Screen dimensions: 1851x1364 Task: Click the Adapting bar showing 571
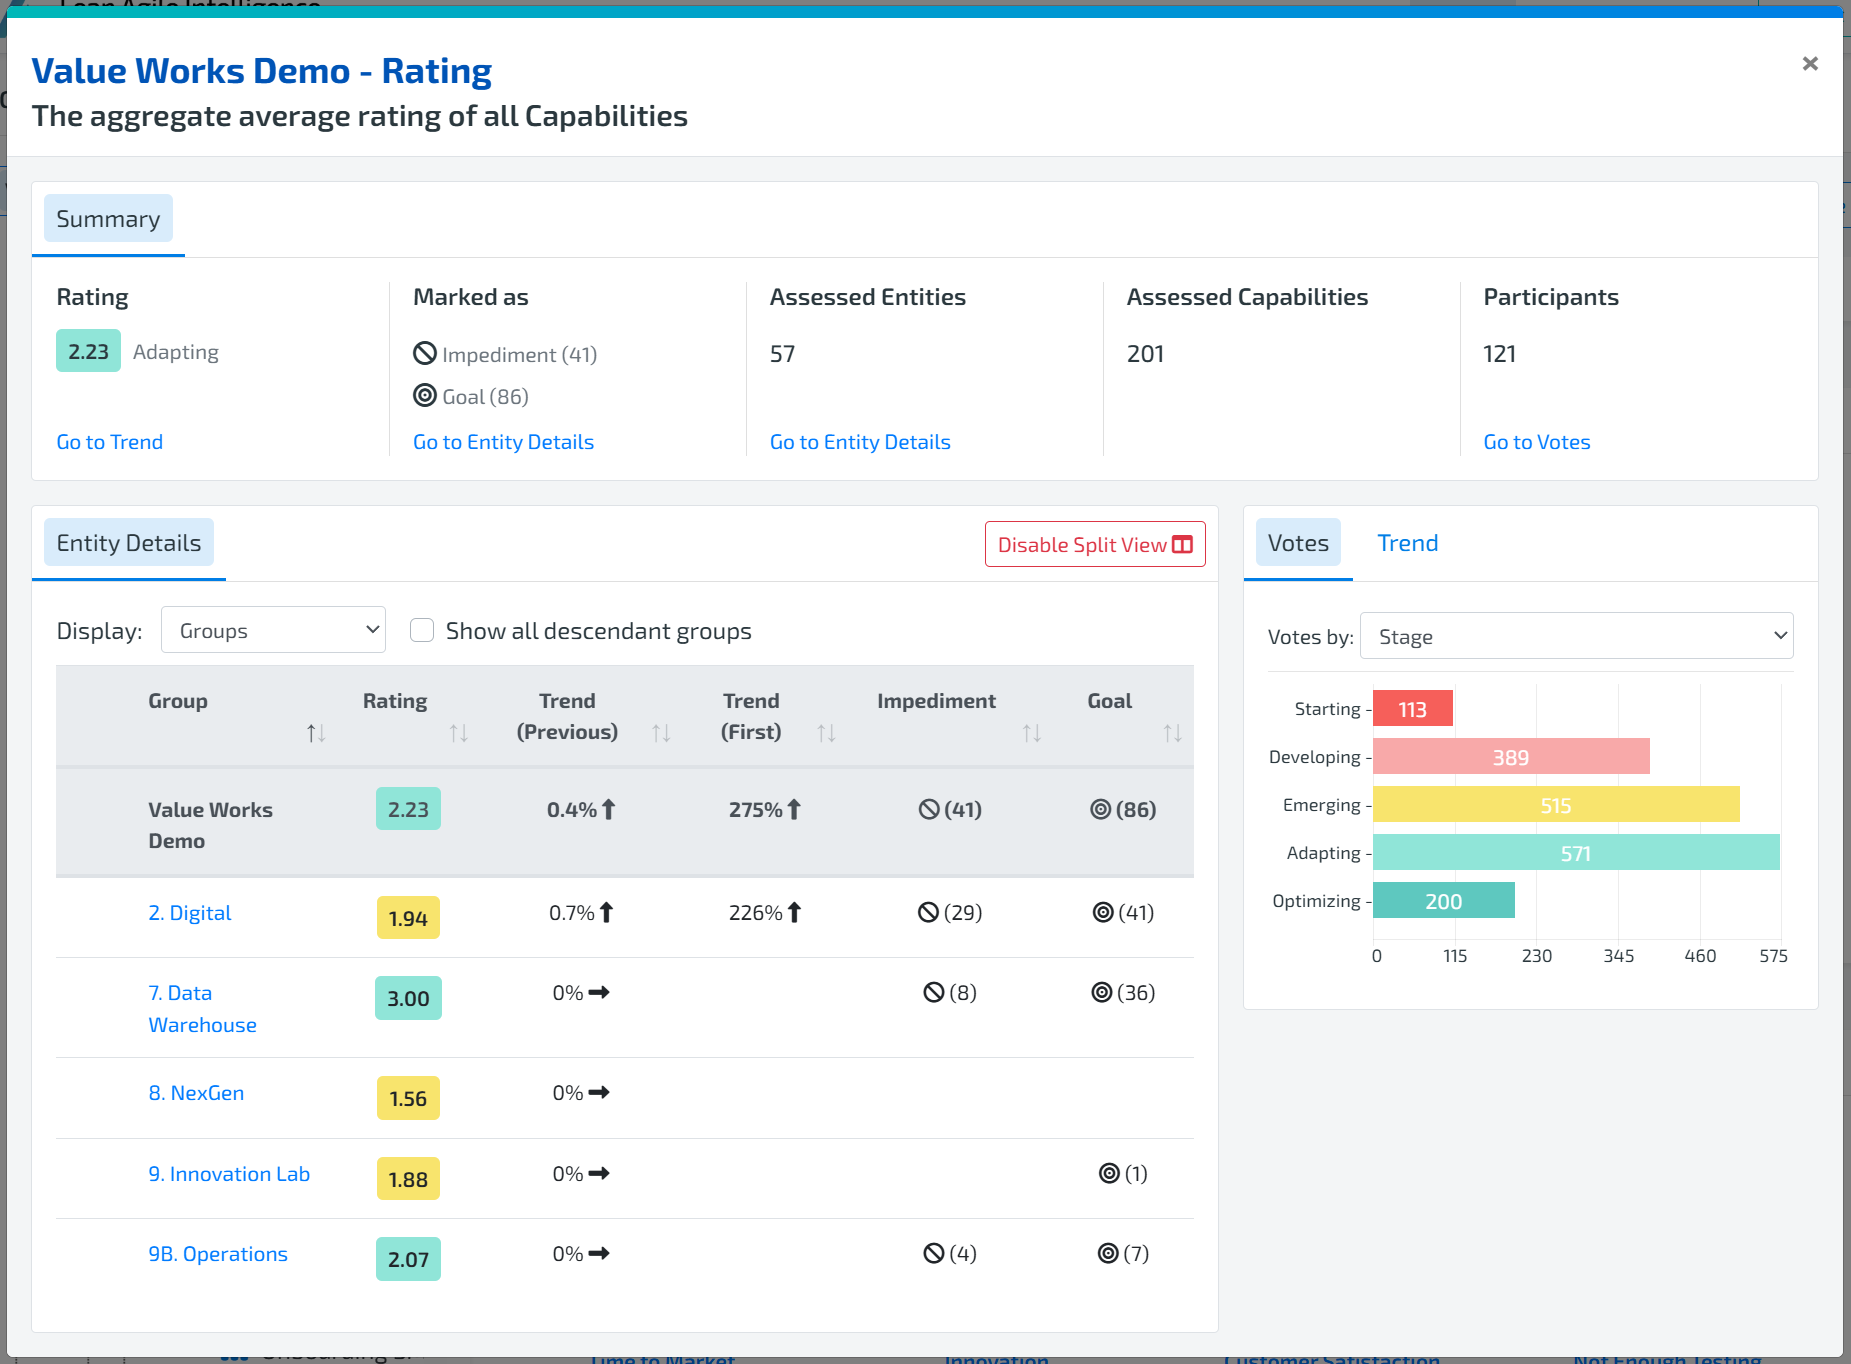coord(1576,852)
